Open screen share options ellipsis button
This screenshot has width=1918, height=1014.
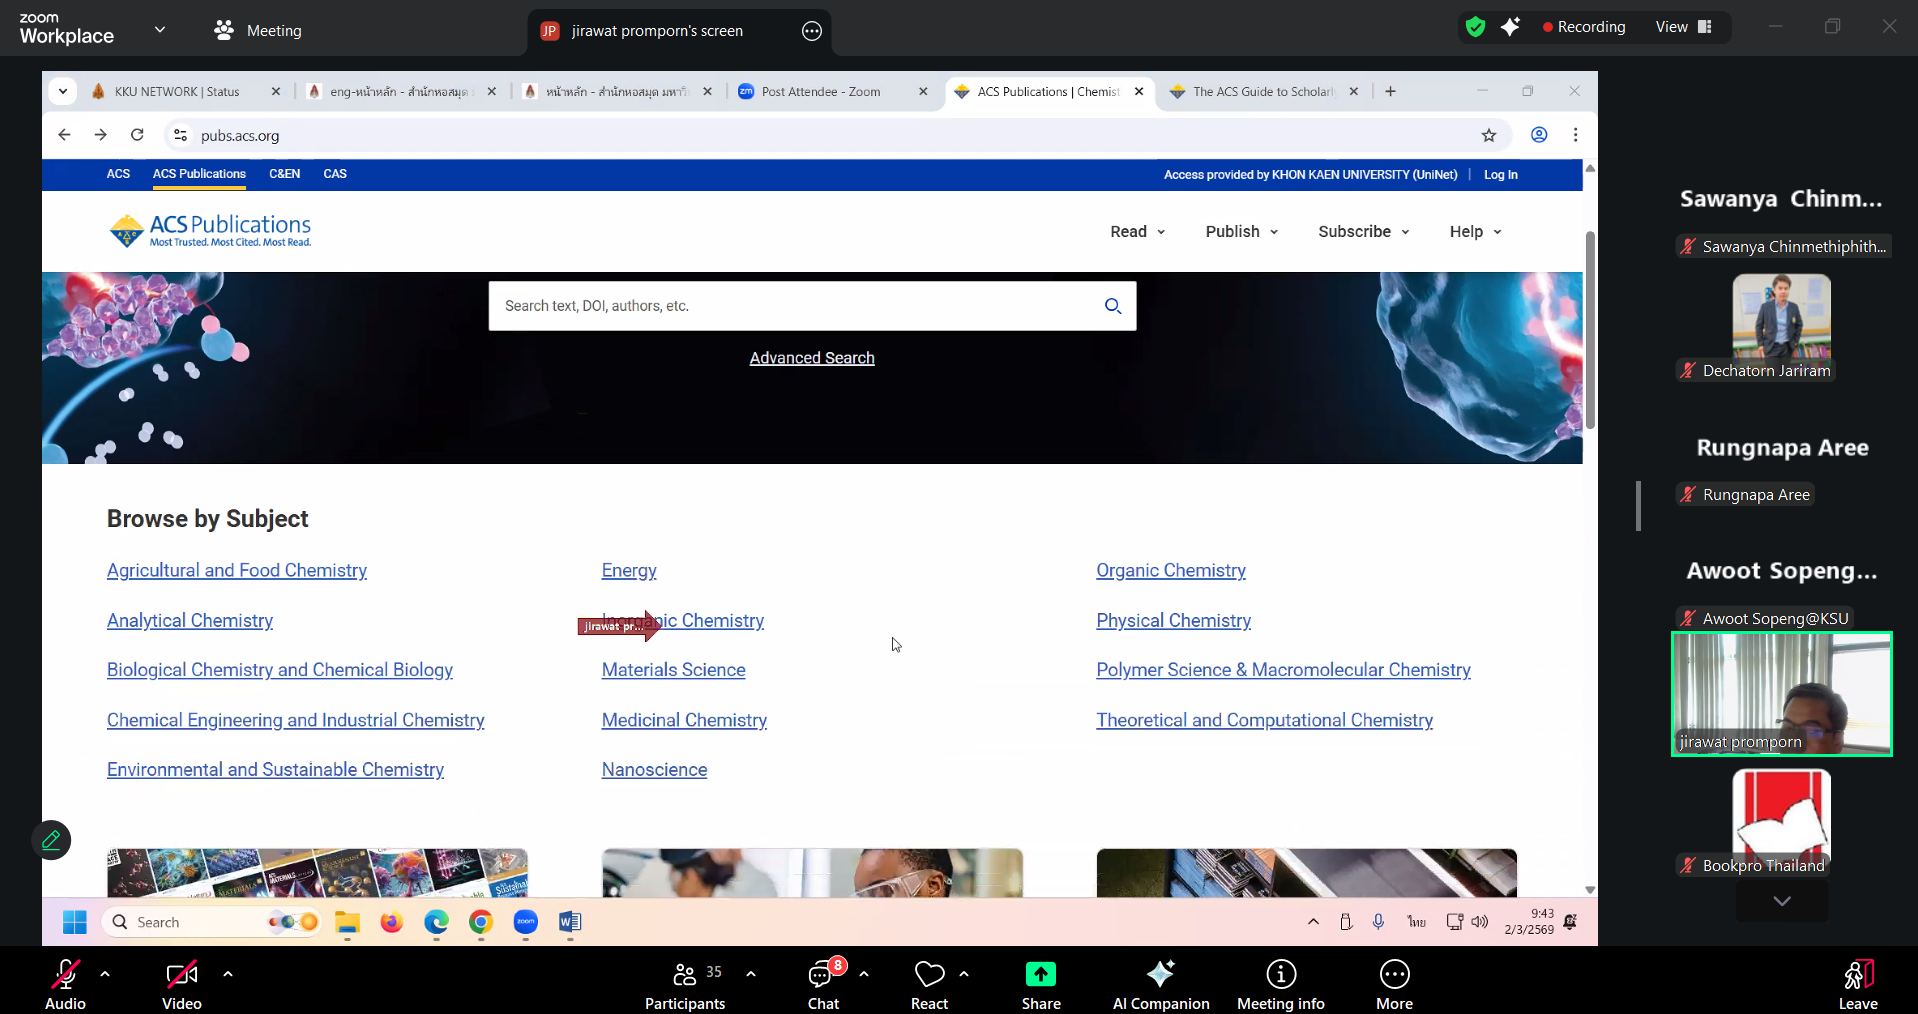pyautogui.click(x=812, y=31)
